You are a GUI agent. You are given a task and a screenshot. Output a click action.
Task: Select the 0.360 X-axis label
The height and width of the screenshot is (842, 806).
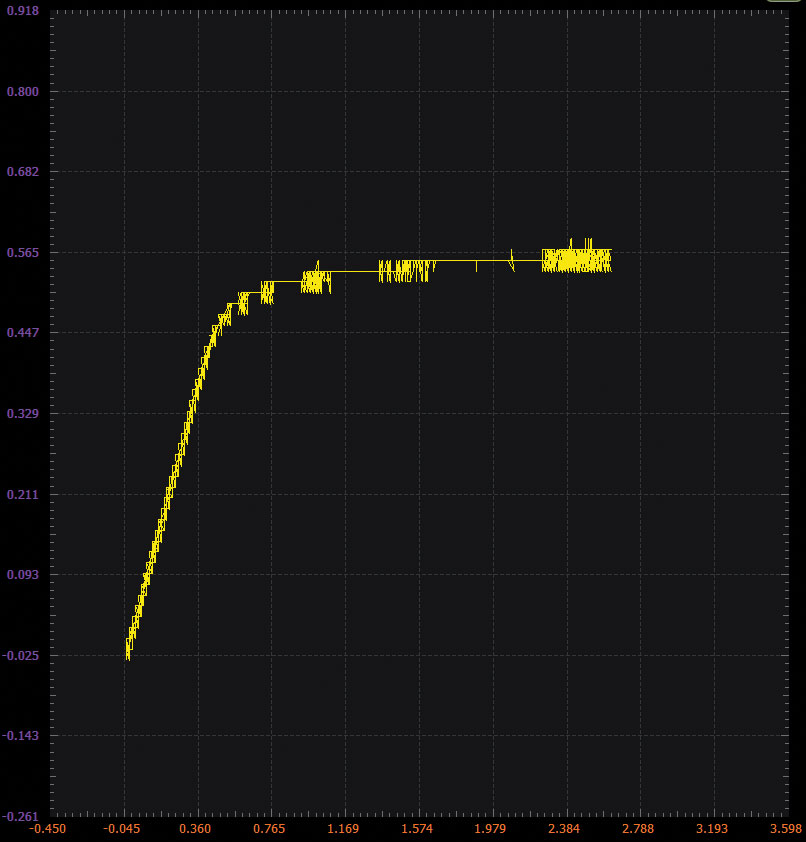[x=195, y=829]
